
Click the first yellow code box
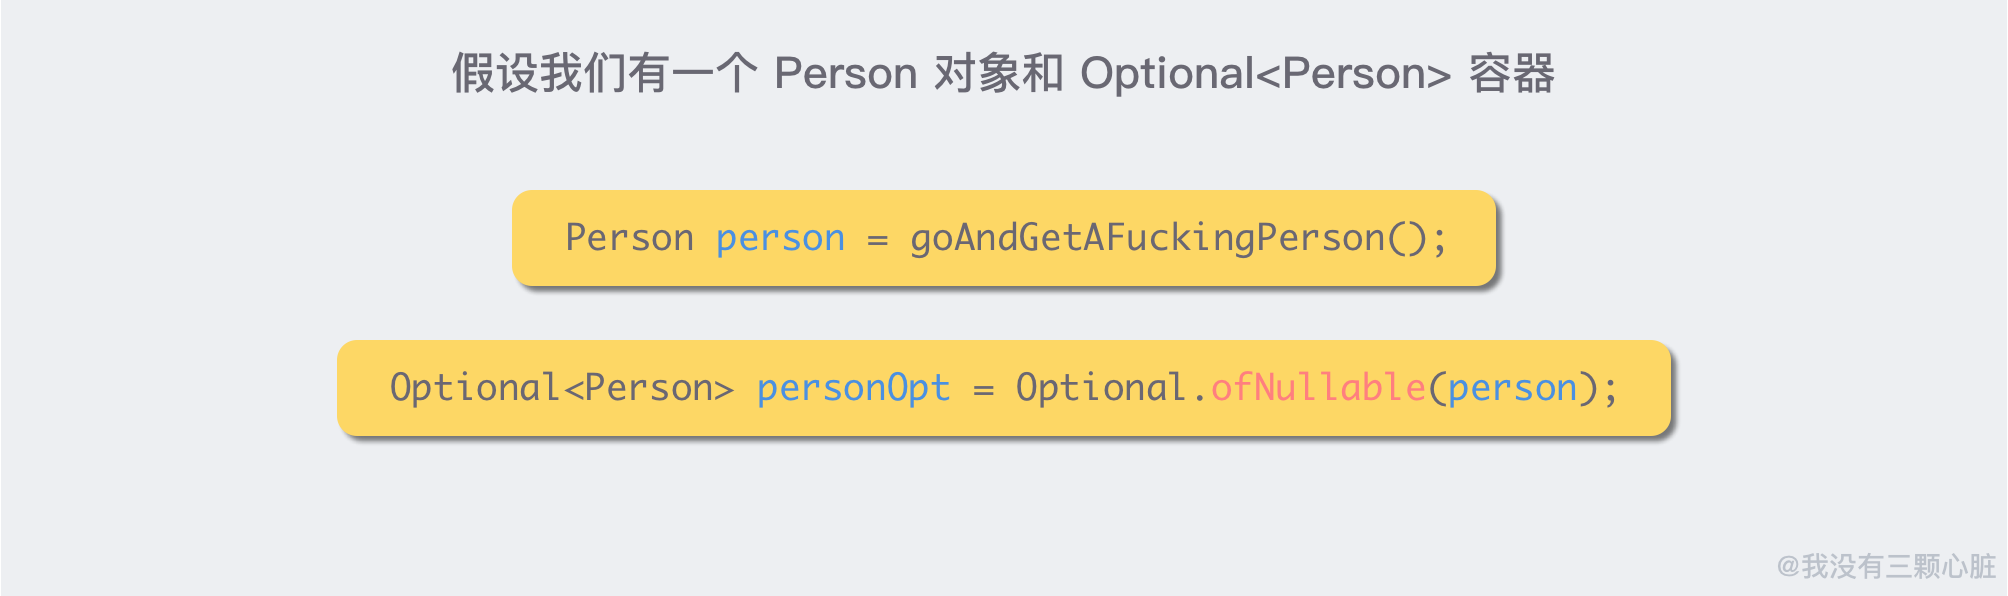coord(1004,238)
